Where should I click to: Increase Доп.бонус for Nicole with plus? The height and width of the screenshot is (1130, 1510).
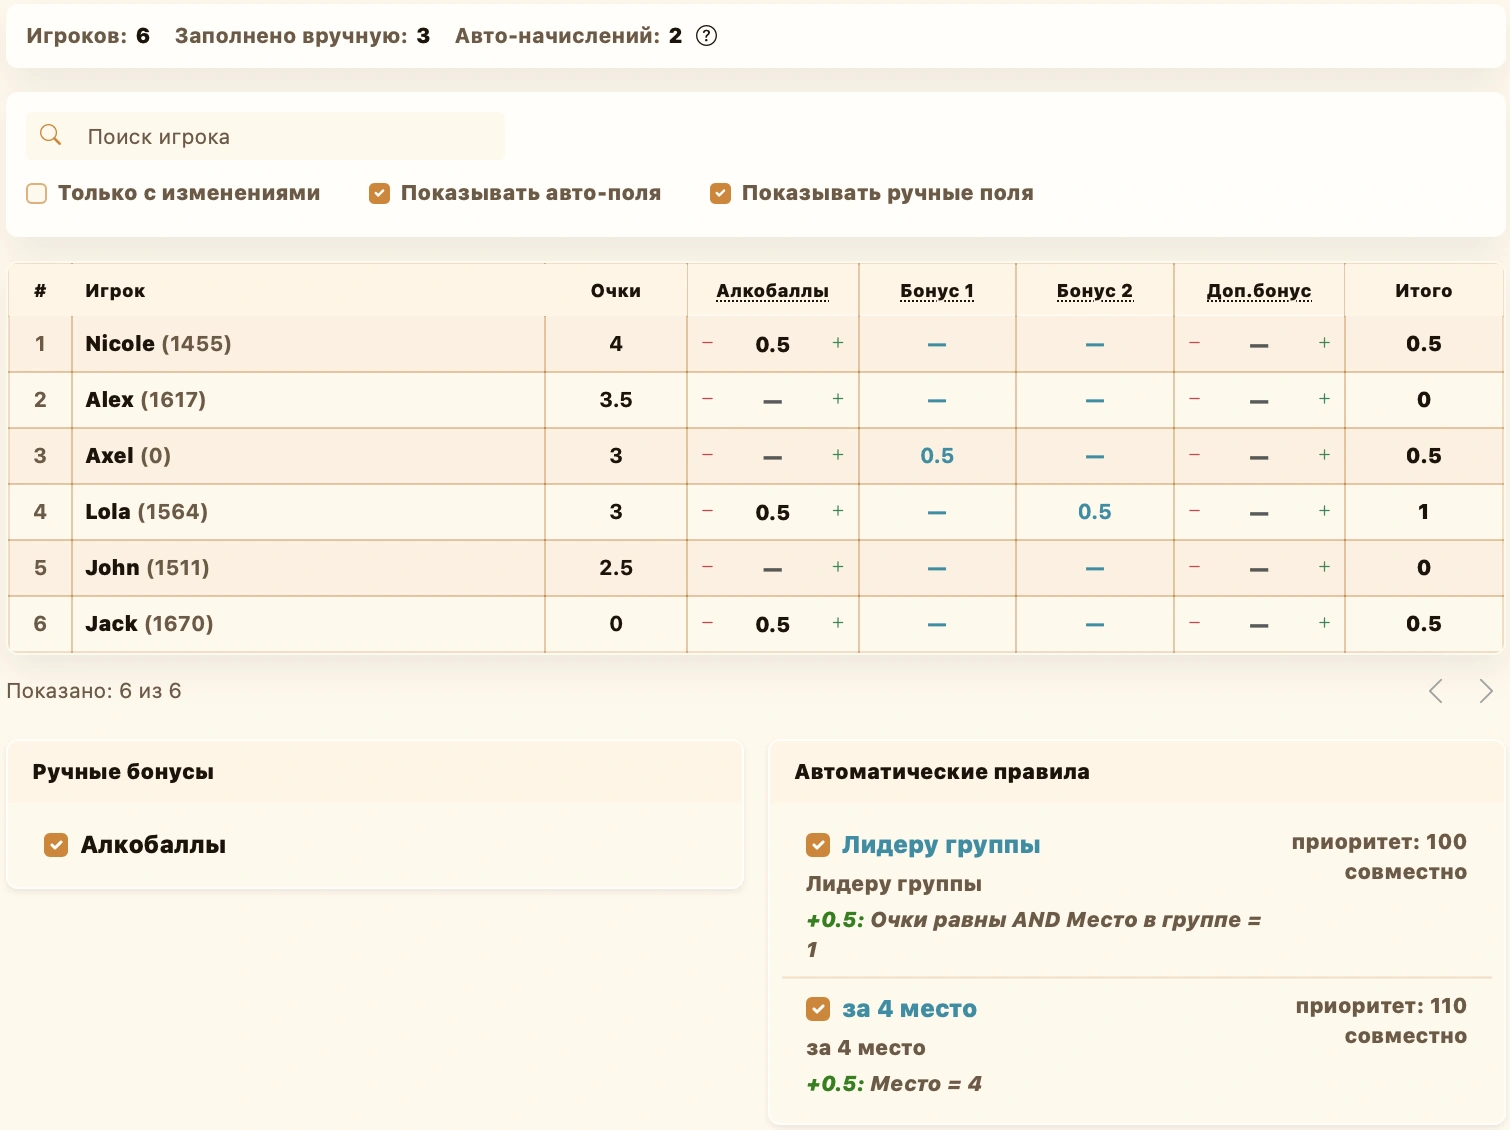[1324, 343]
